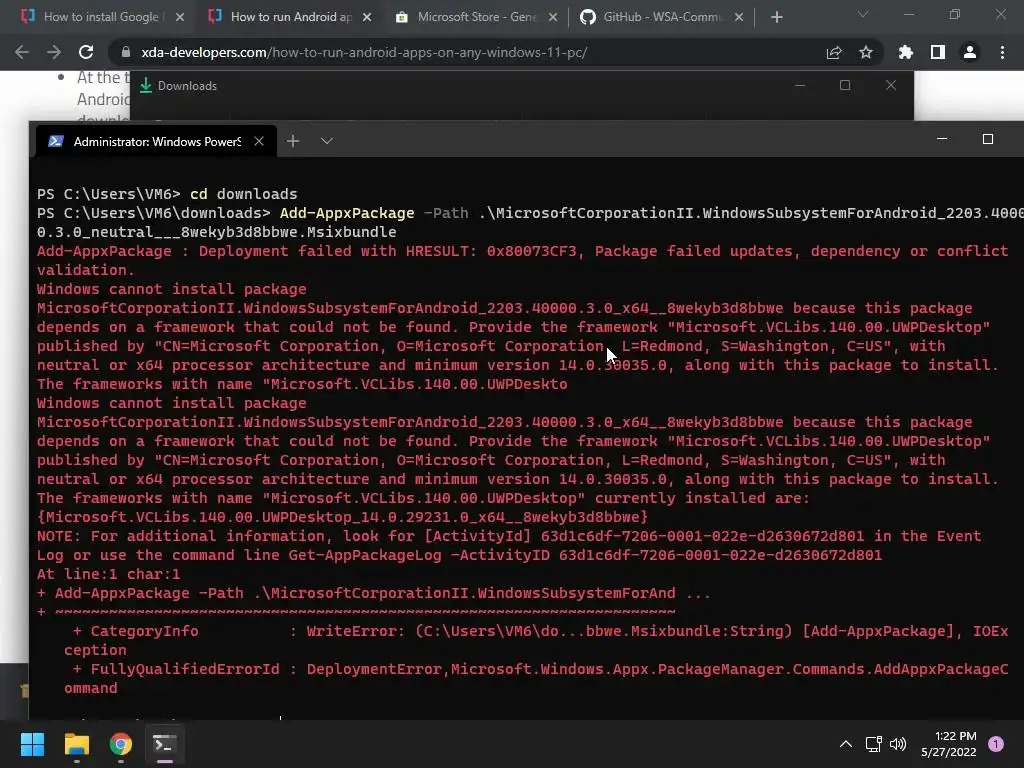Reload the xda-developers page
The image size is (1024, 768).
(x=86, y=52)
